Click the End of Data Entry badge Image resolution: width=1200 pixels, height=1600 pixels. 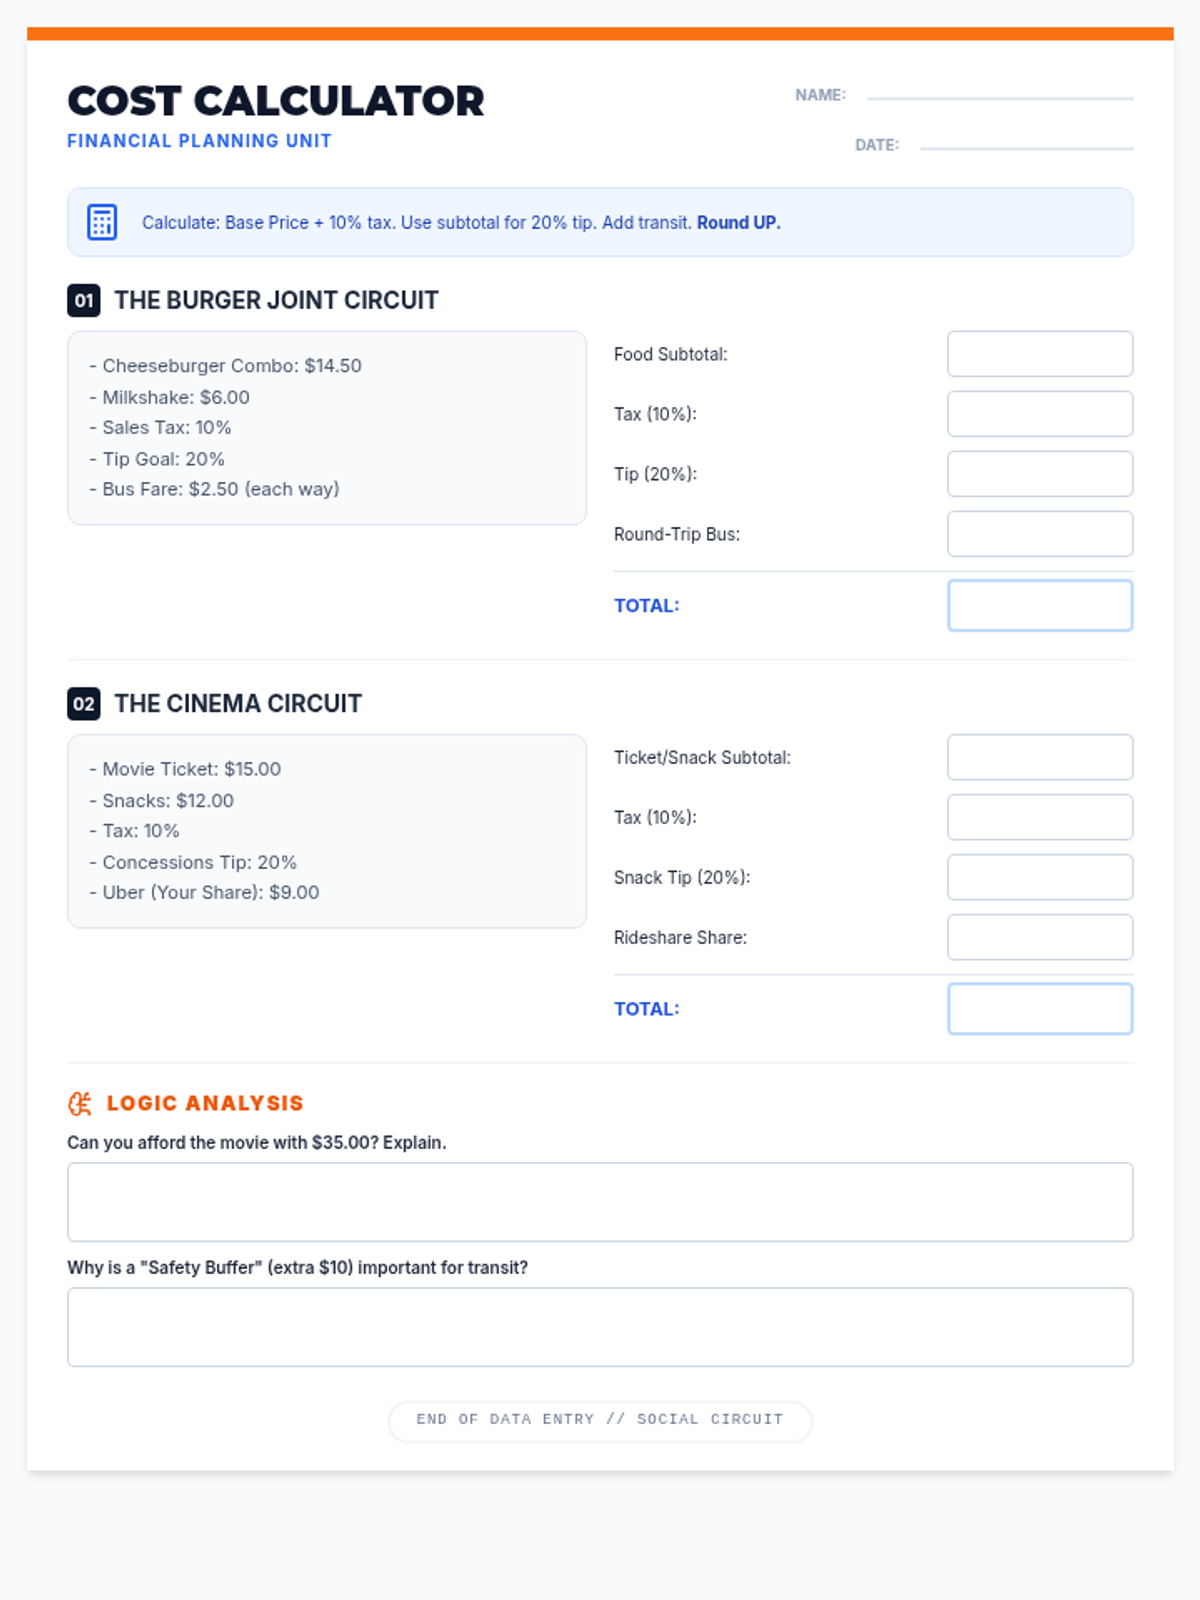(600, 1420)
